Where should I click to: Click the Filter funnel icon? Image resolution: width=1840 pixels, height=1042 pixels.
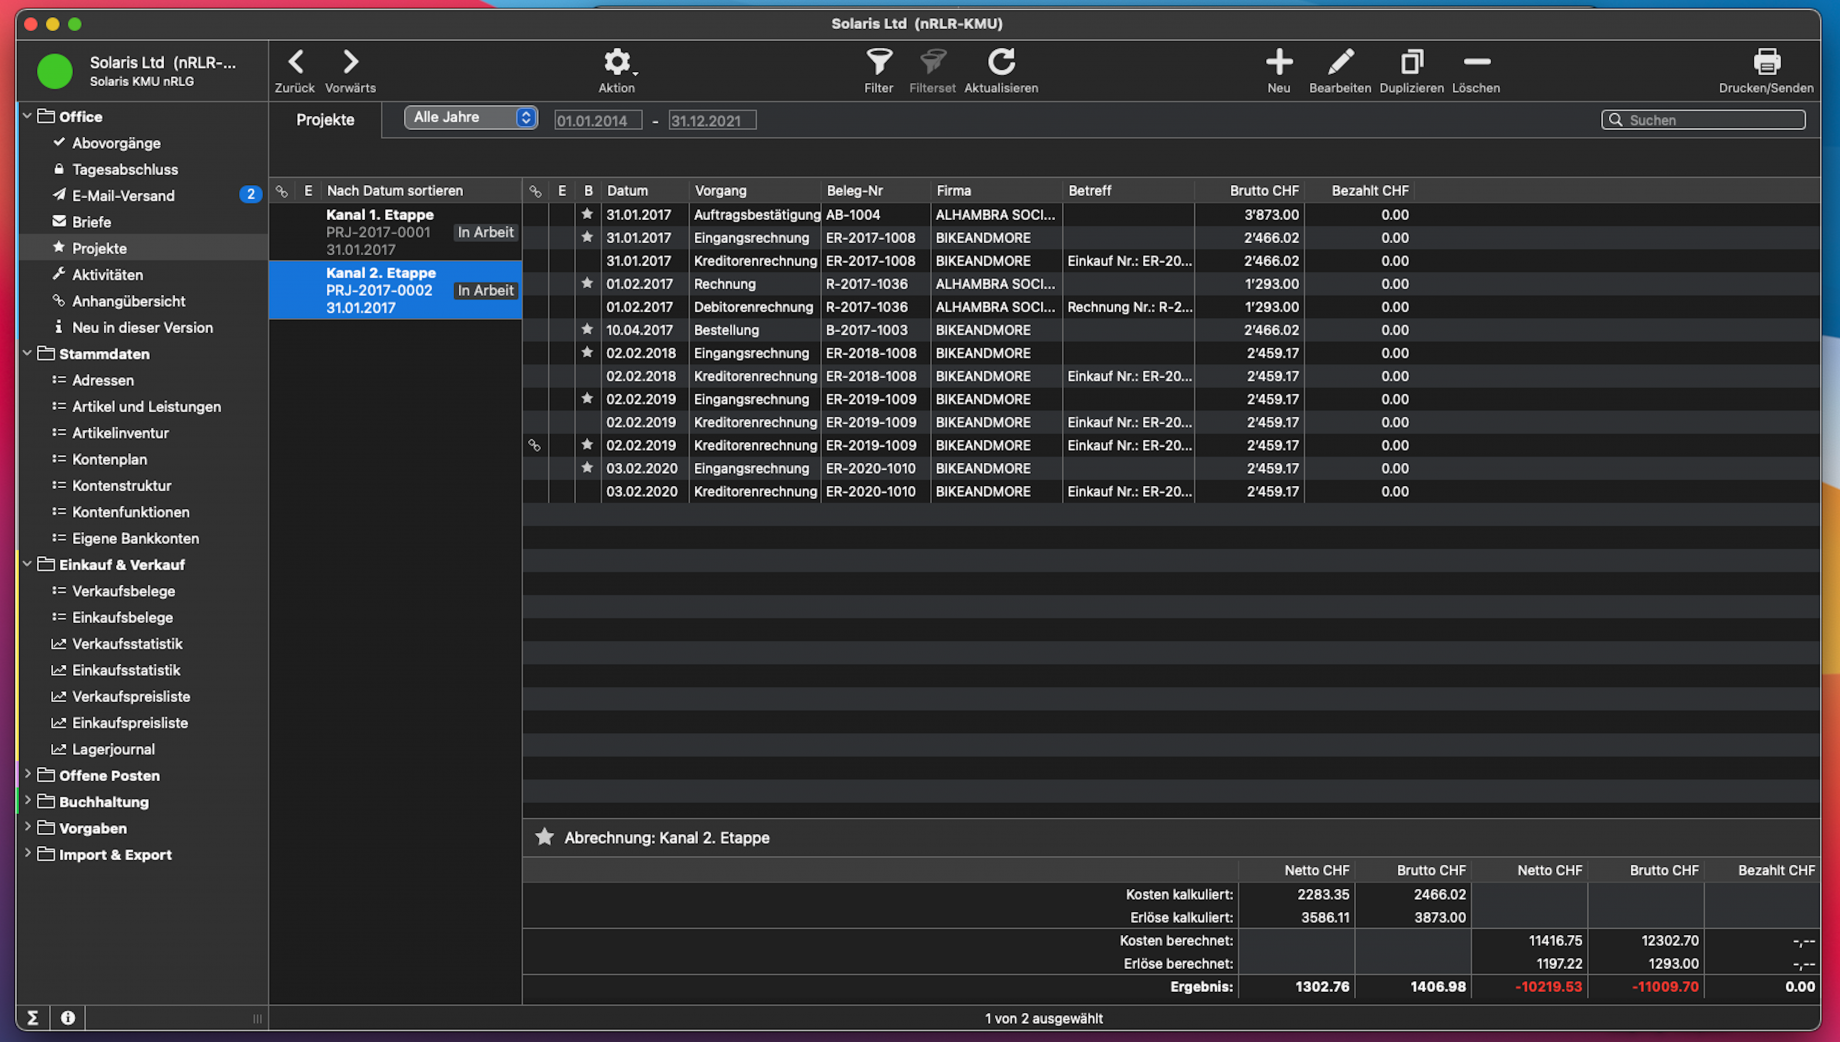point(878,63)
